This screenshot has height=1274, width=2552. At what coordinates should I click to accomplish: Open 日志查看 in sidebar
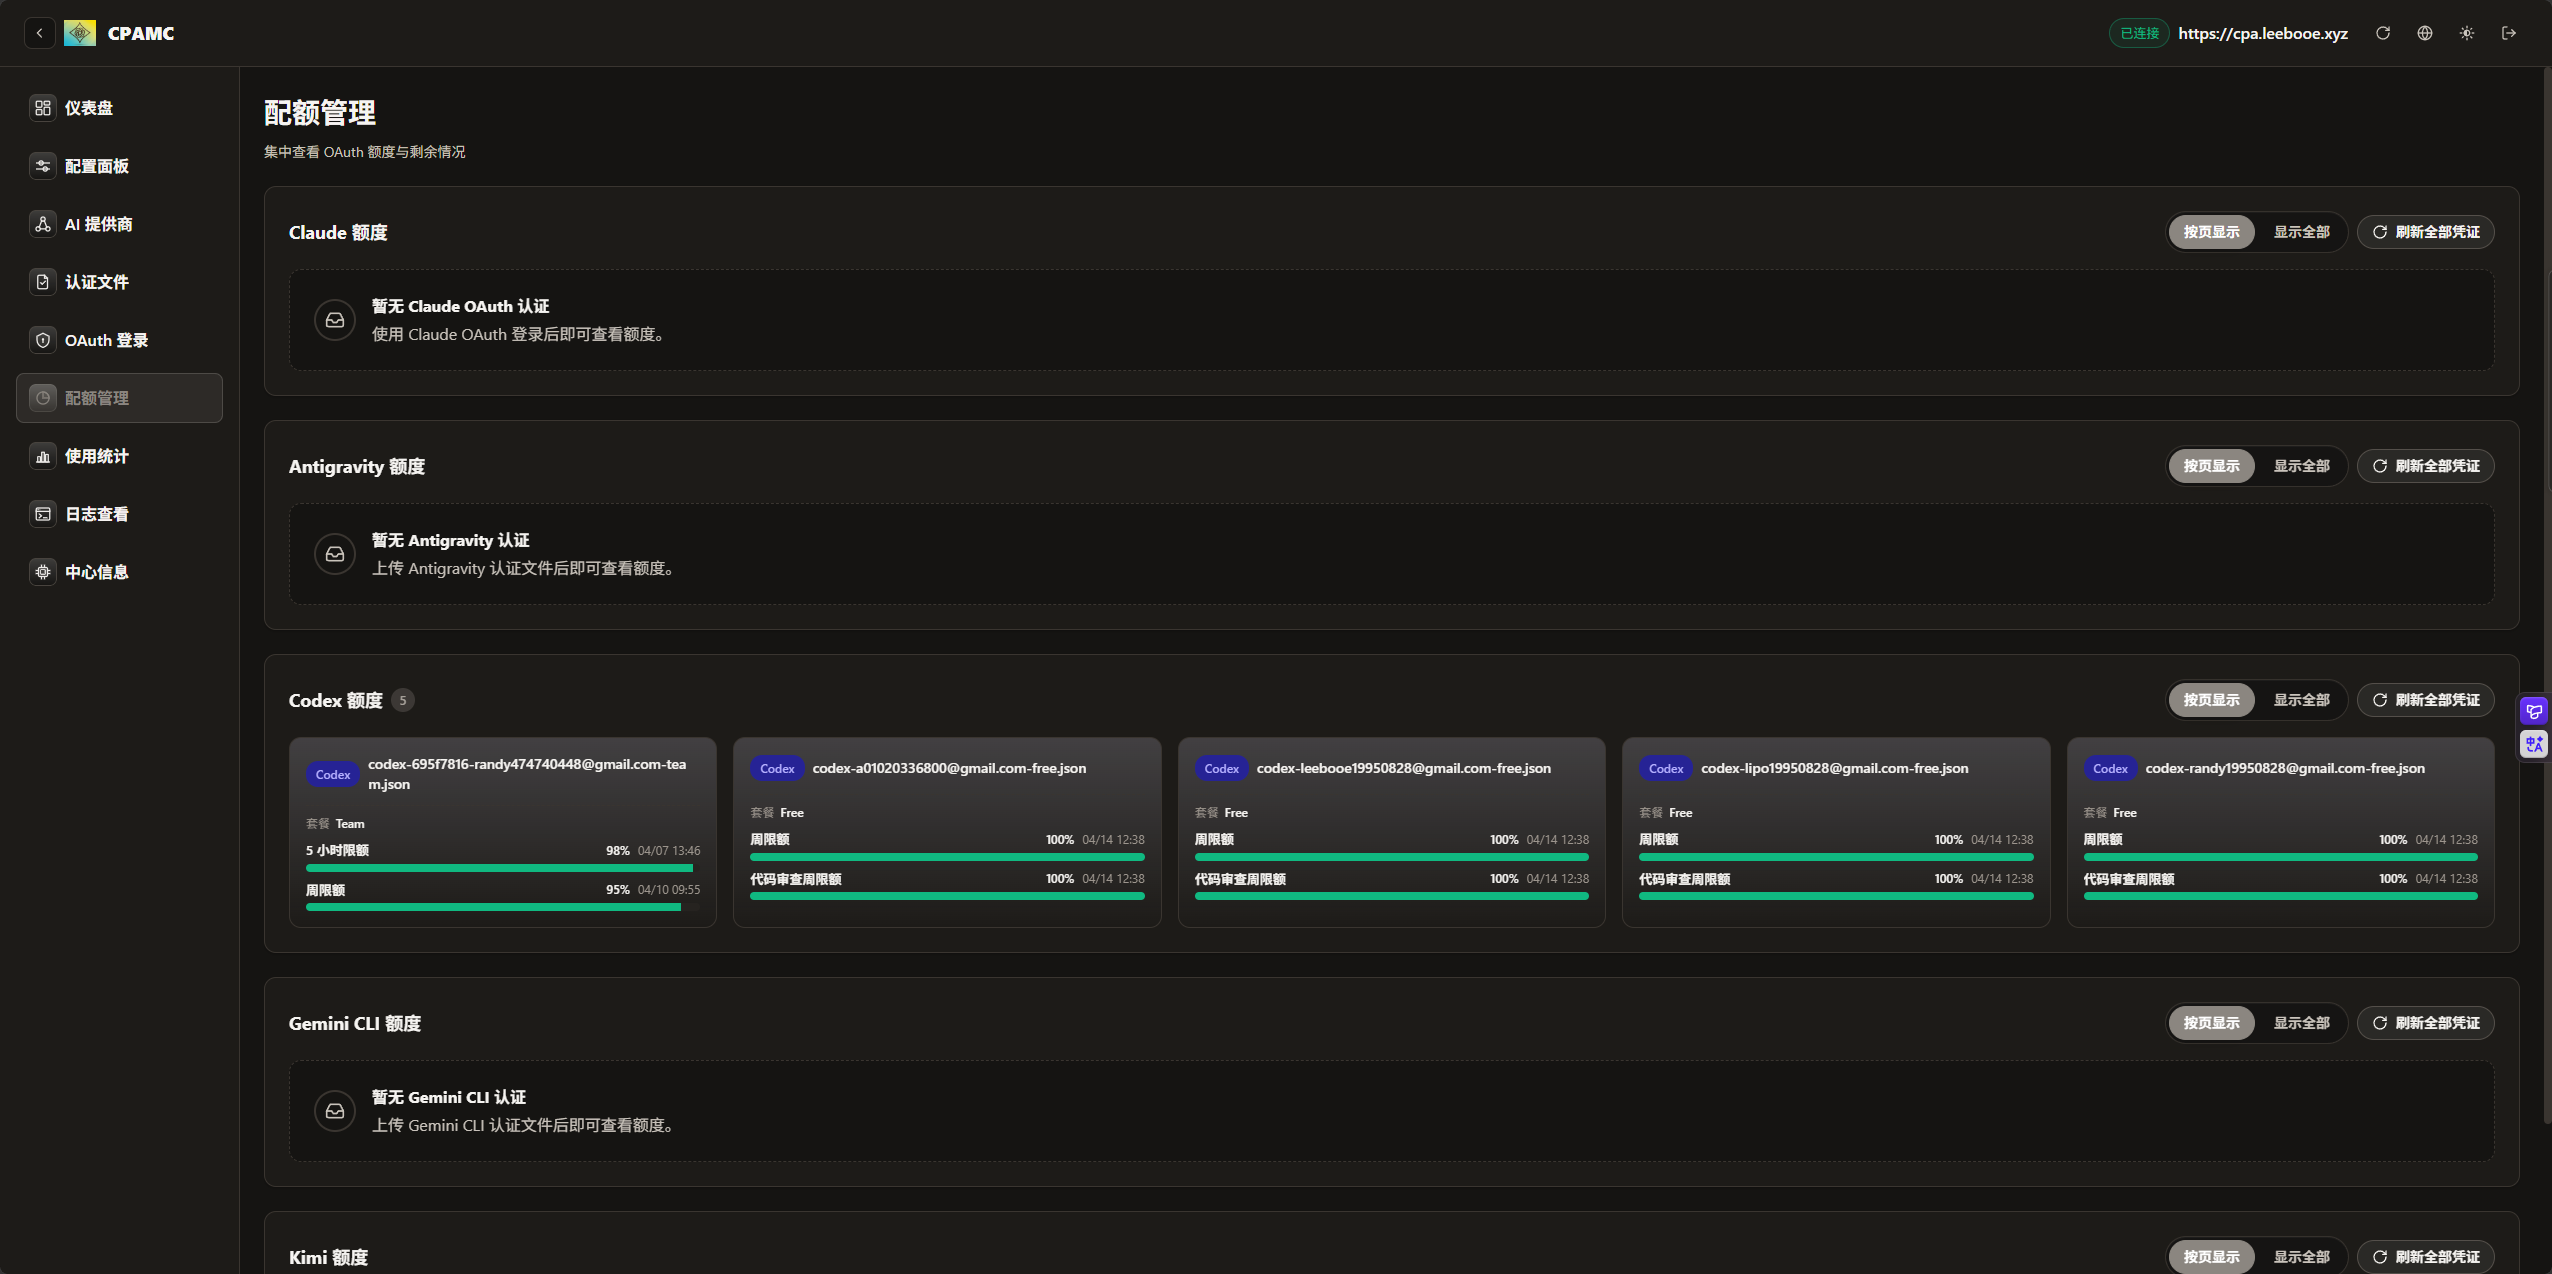coord(119,514)
